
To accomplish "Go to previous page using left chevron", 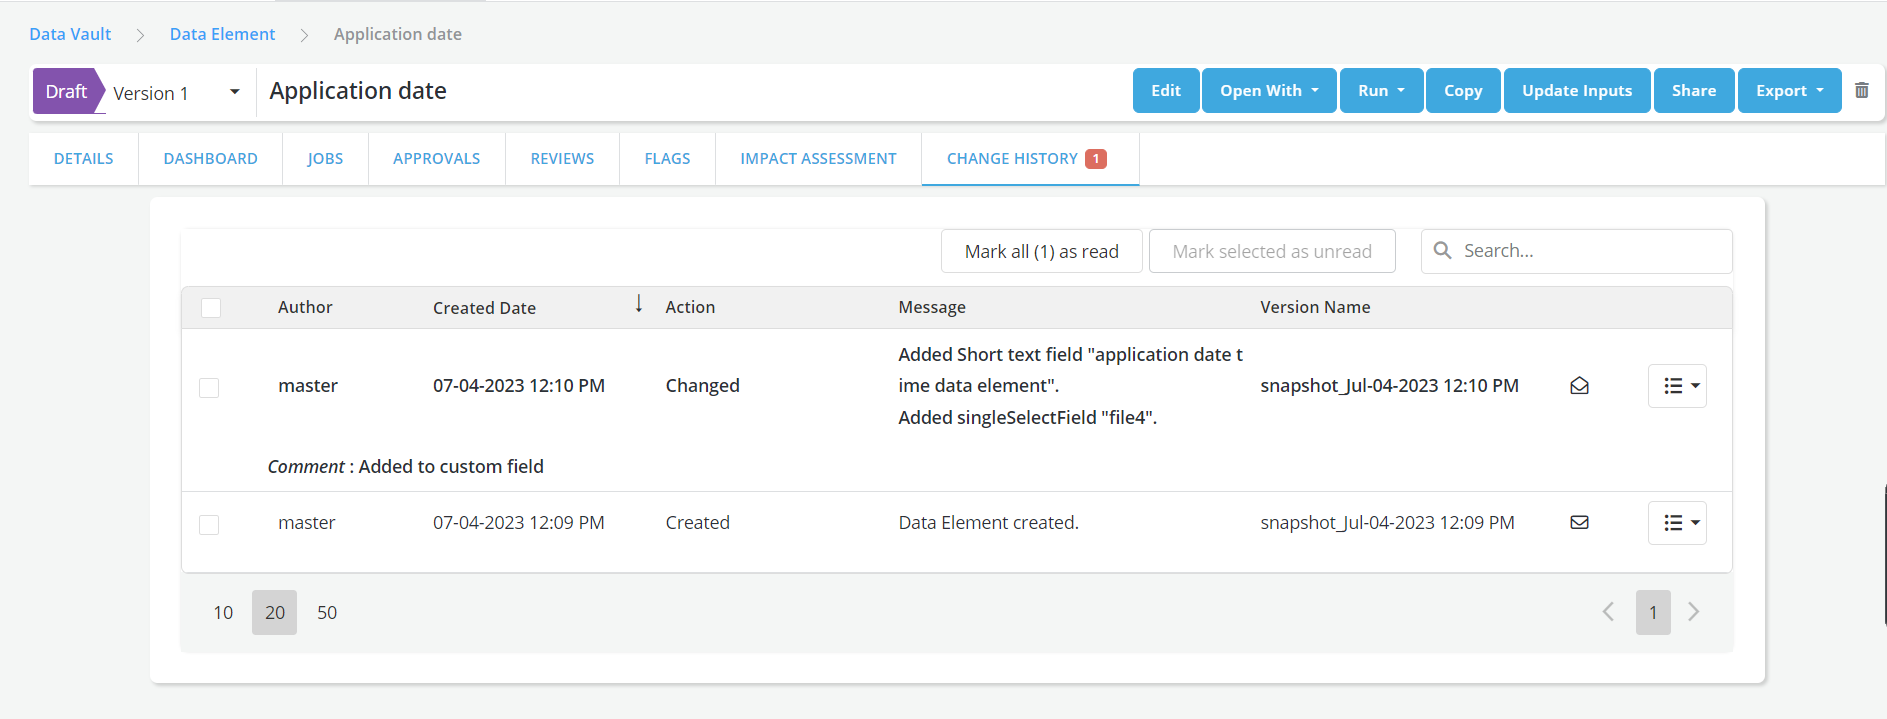I will (1608, 612).
